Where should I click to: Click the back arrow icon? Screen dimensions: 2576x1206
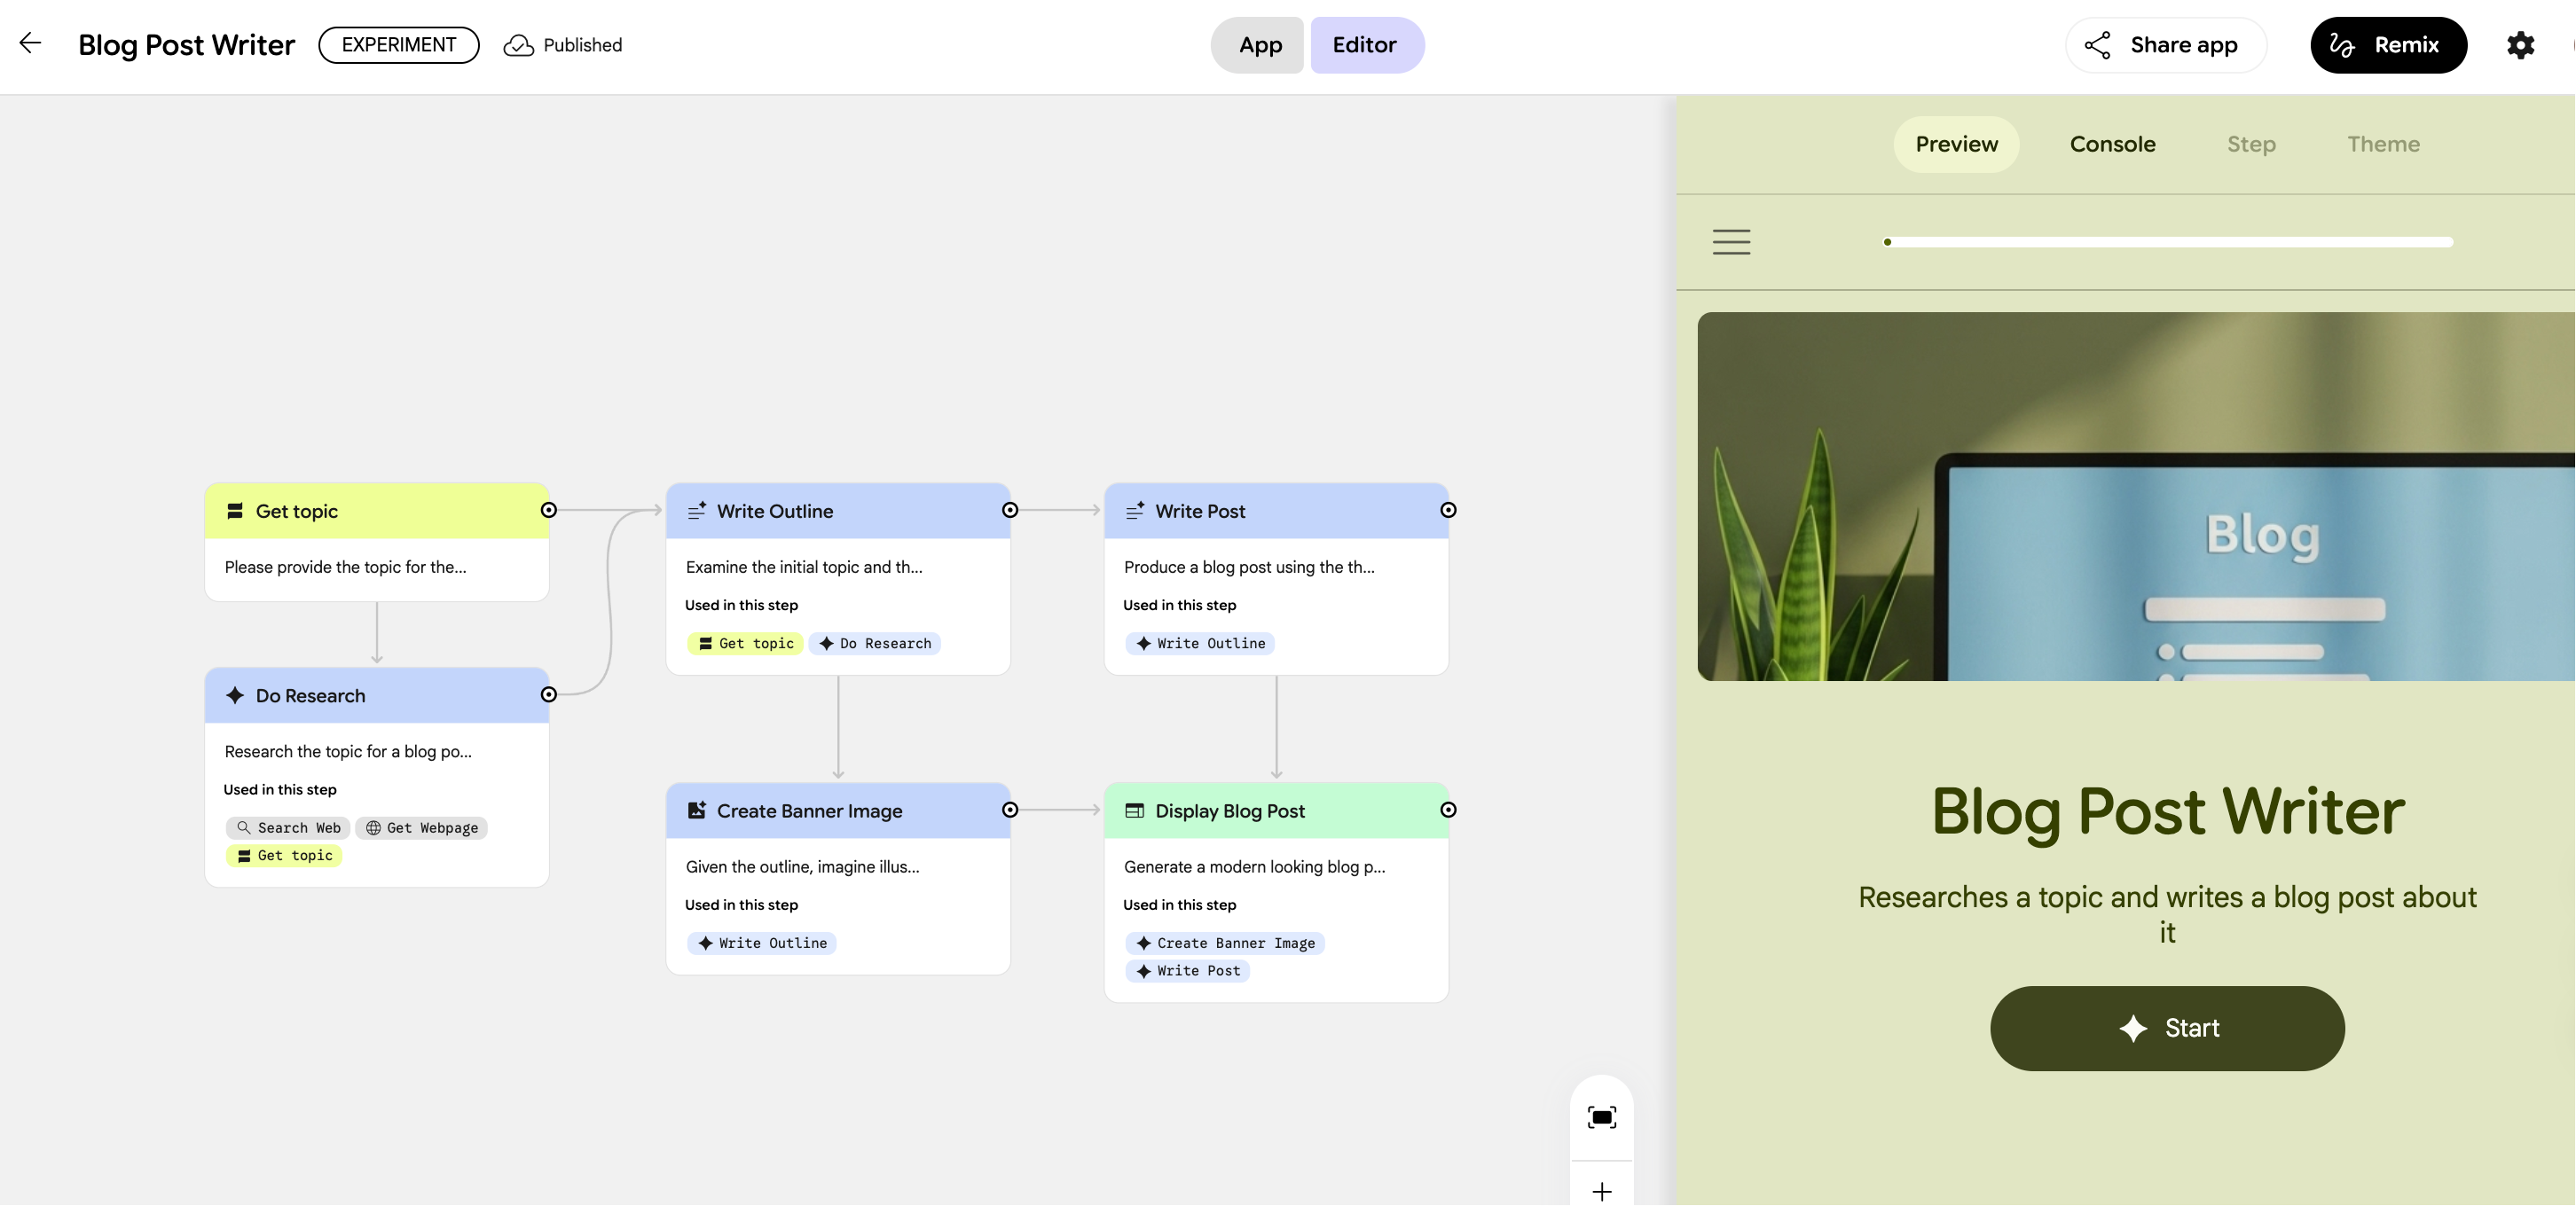[30, 43]
